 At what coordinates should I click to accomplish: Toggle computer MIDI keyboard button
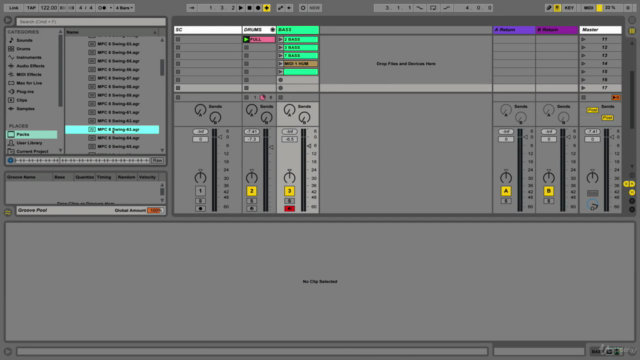click(x=557, y=8)
